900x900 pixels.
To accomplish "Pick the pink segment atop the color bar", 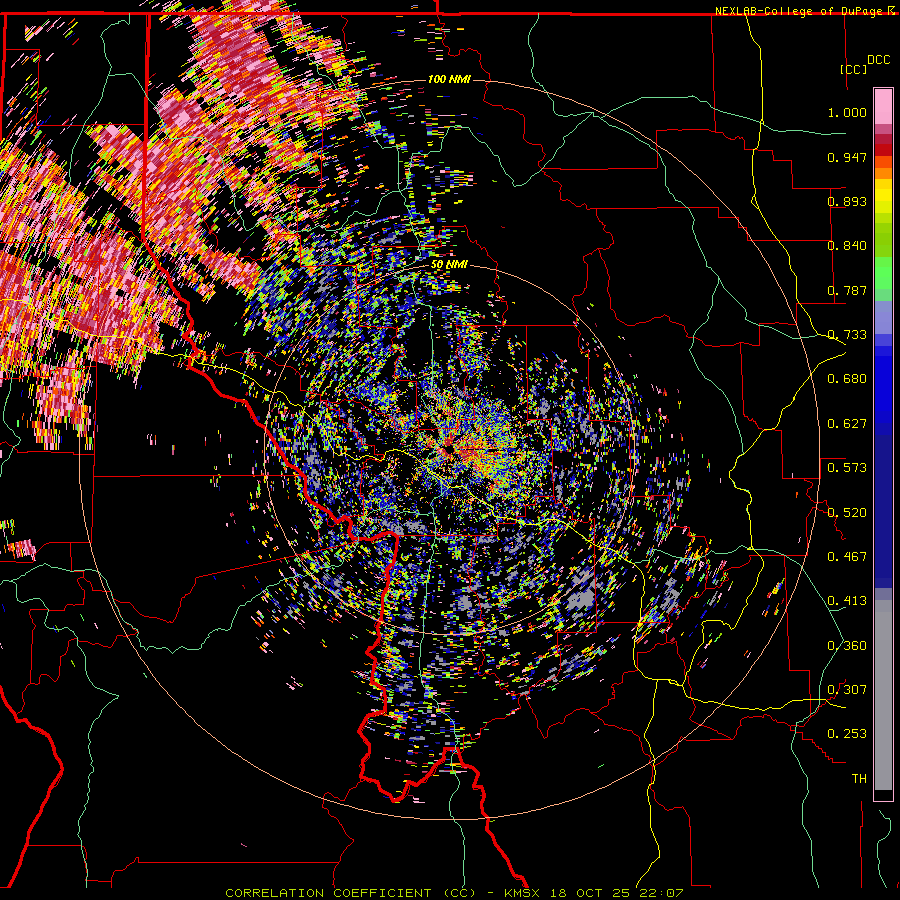I will click(x=883, y=106).
